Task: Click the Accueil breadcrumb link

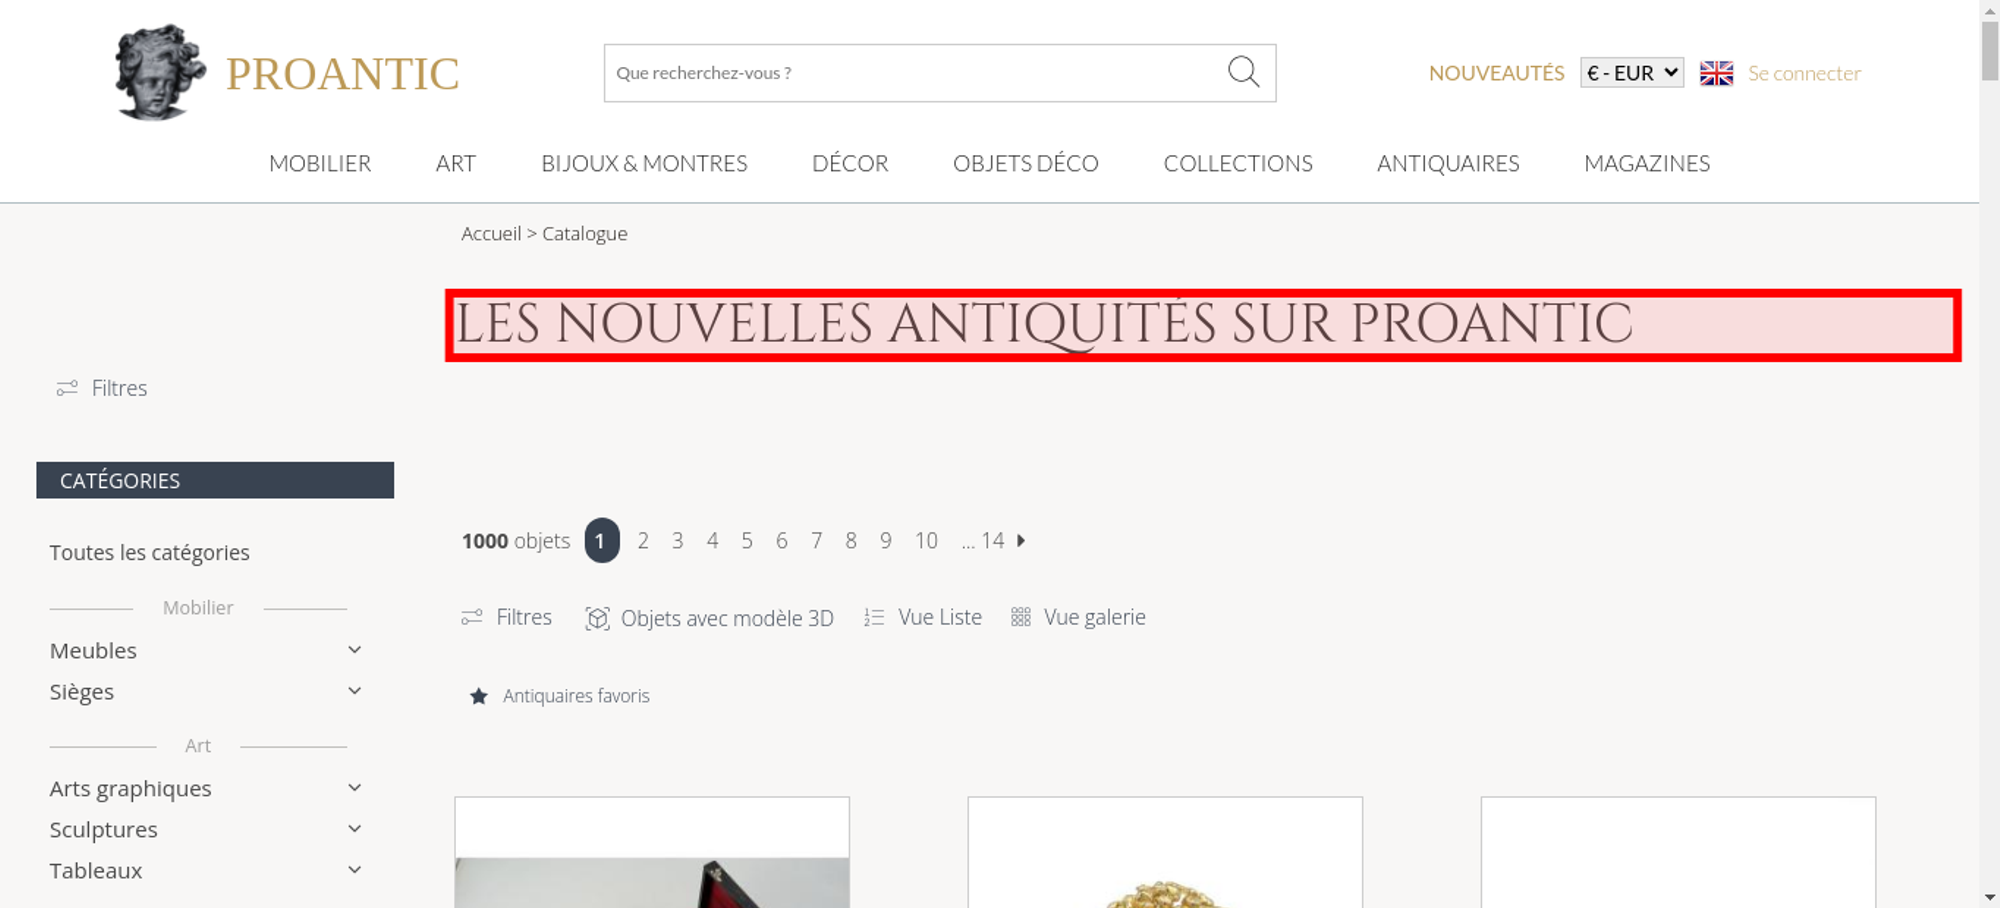Action: tap(491, 233)
